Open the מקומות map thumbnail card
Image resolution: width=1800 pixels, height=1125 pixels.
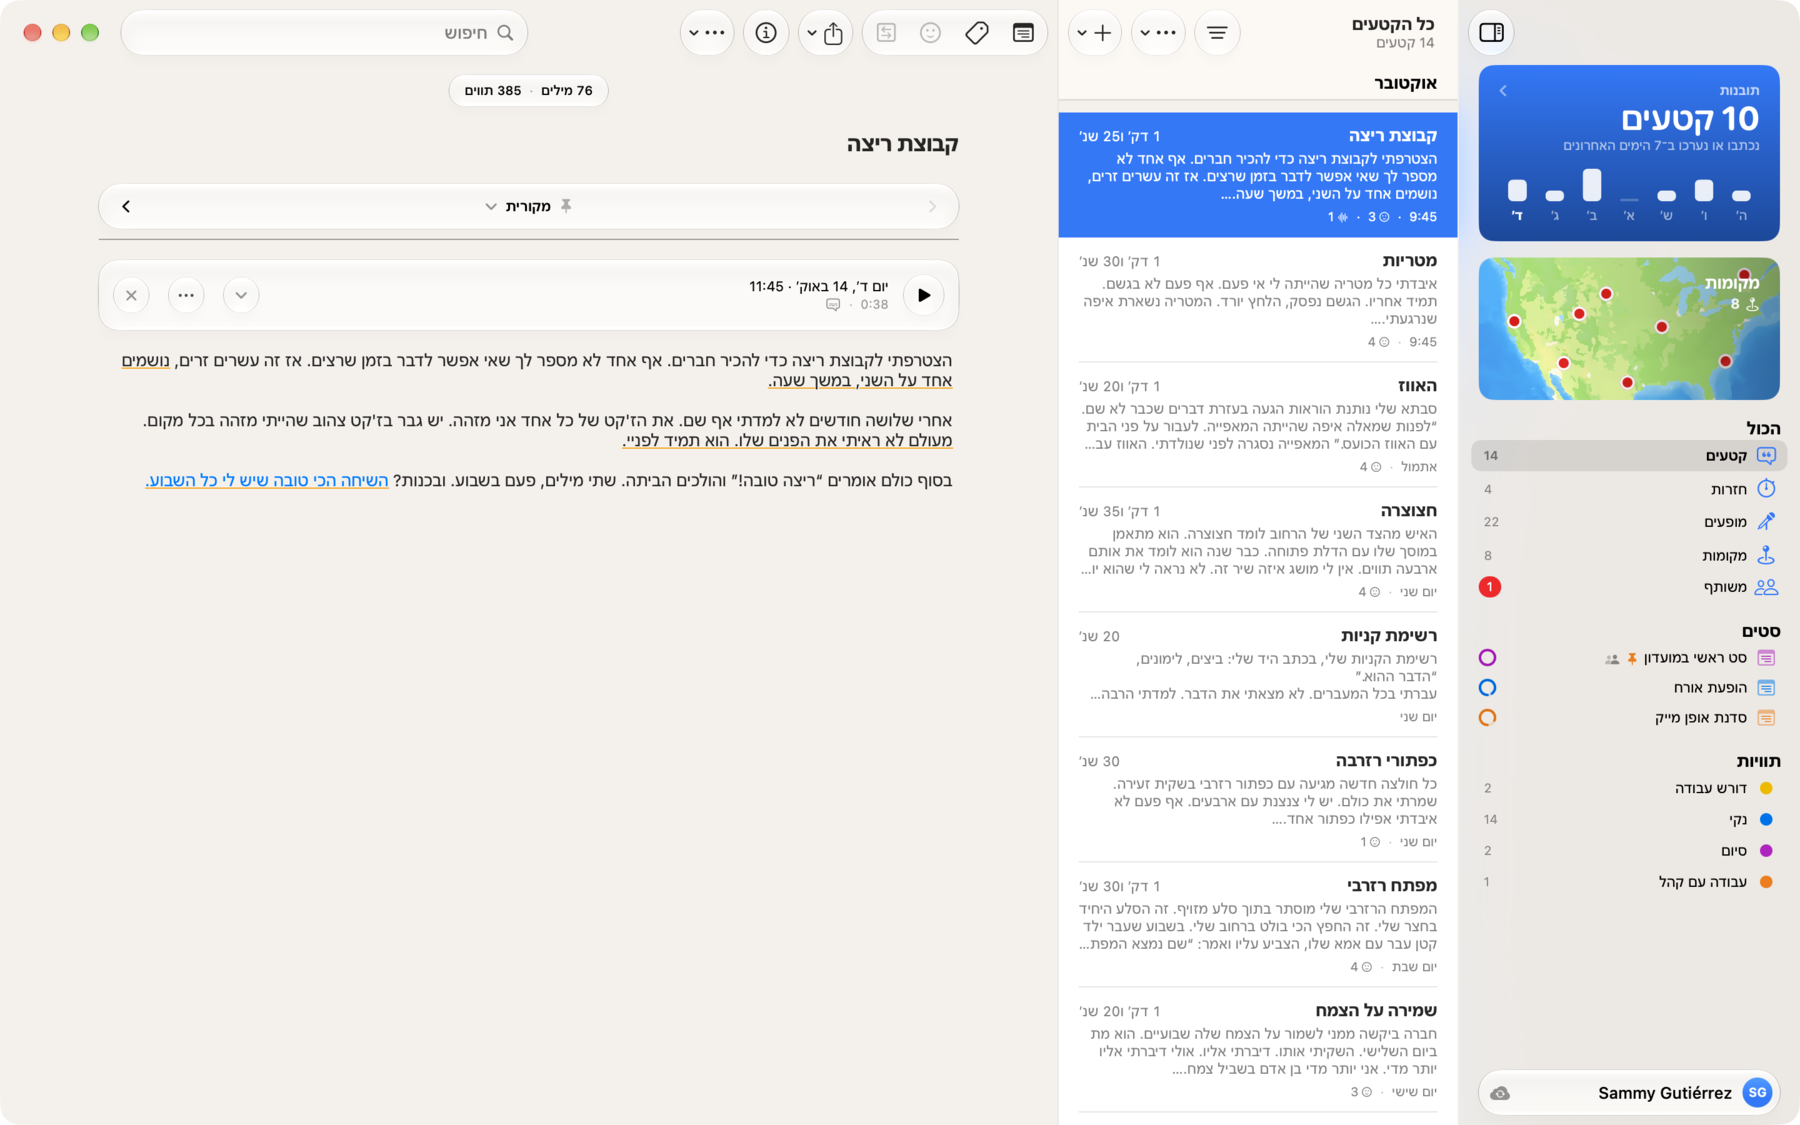click(x=1629, y=329)
